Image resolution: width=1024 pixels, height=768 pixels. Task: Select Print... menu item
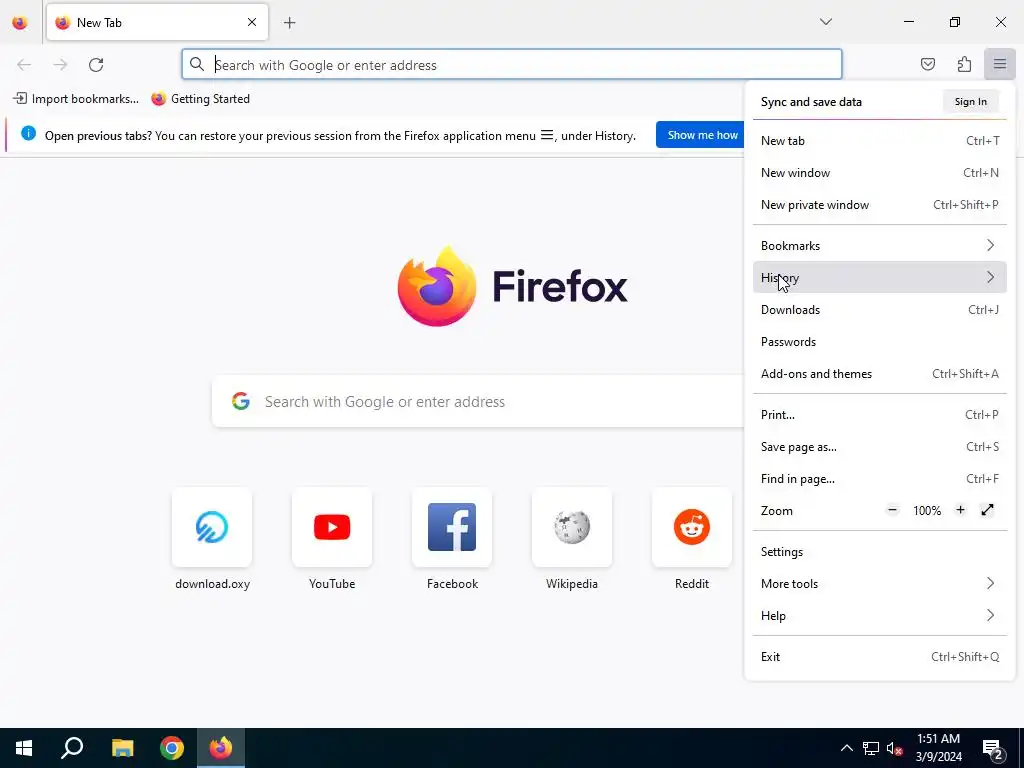pos(880,415)
